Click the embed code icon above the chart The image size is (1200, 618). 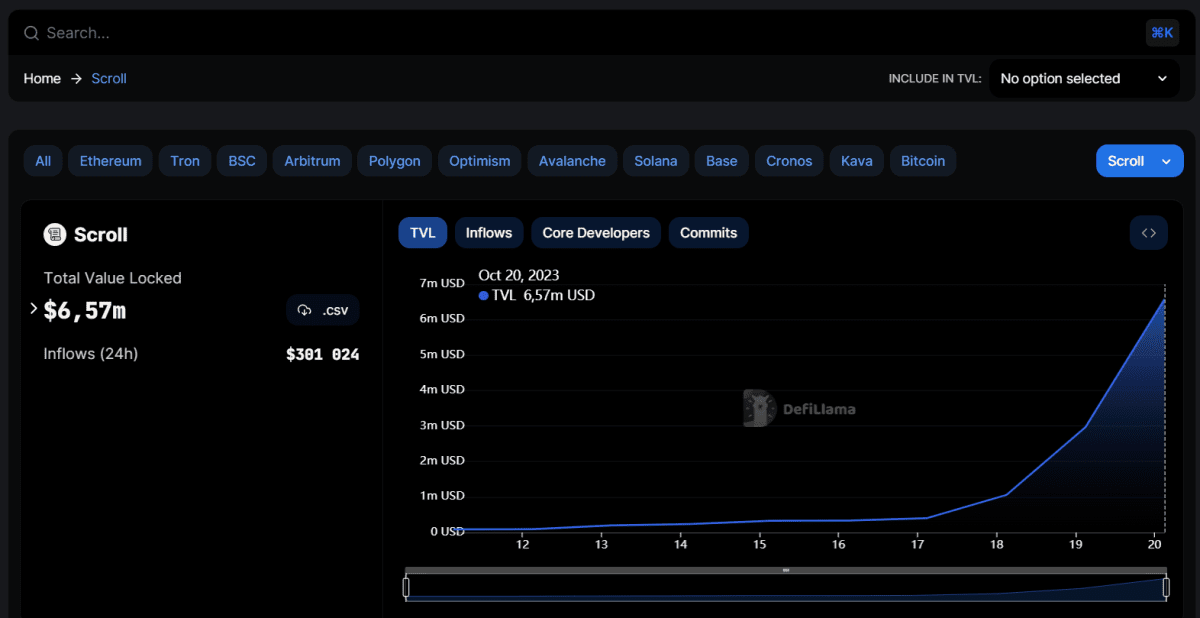[x=1149, y=233]
